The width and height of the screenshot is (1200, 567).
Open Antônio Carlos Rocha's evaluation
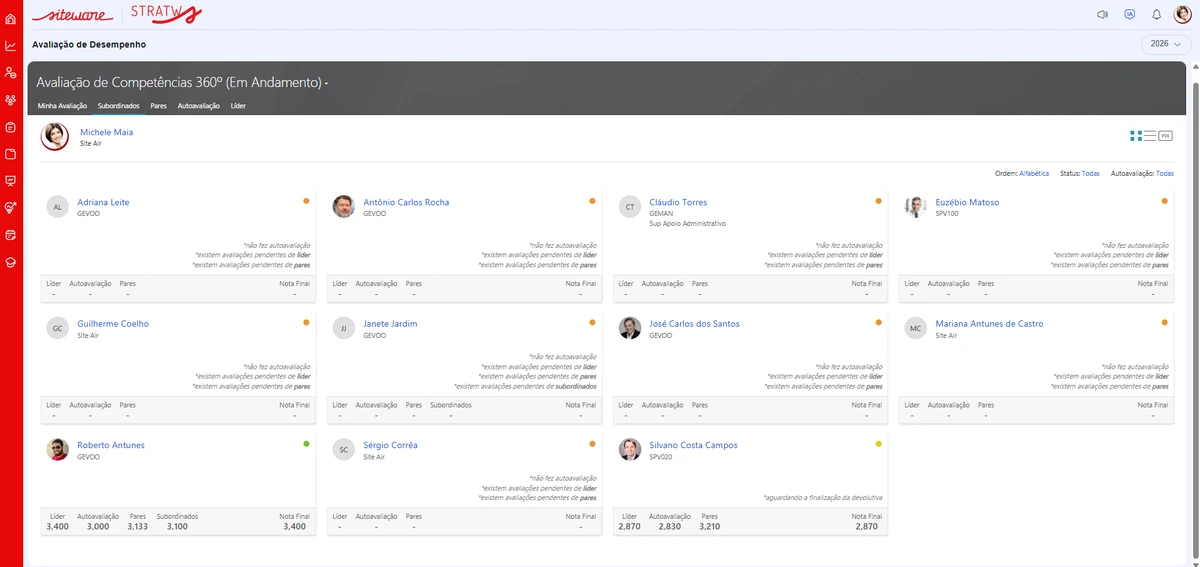[406, 202]
